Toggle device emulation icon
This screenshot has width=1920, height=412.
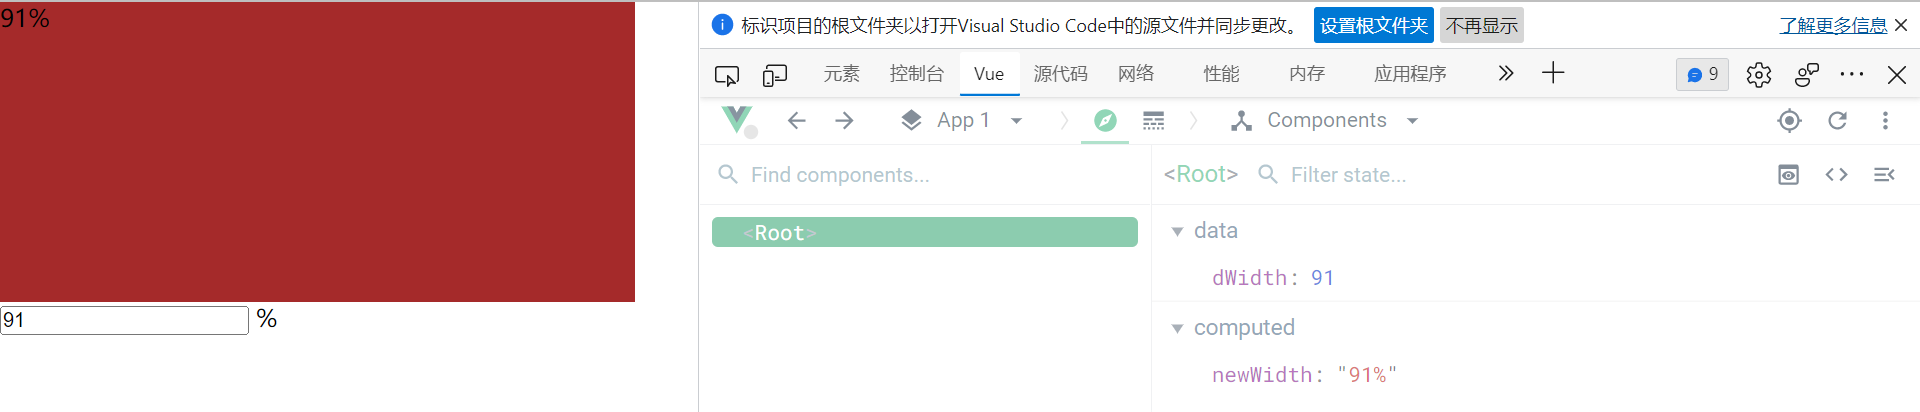coord(775,75)
